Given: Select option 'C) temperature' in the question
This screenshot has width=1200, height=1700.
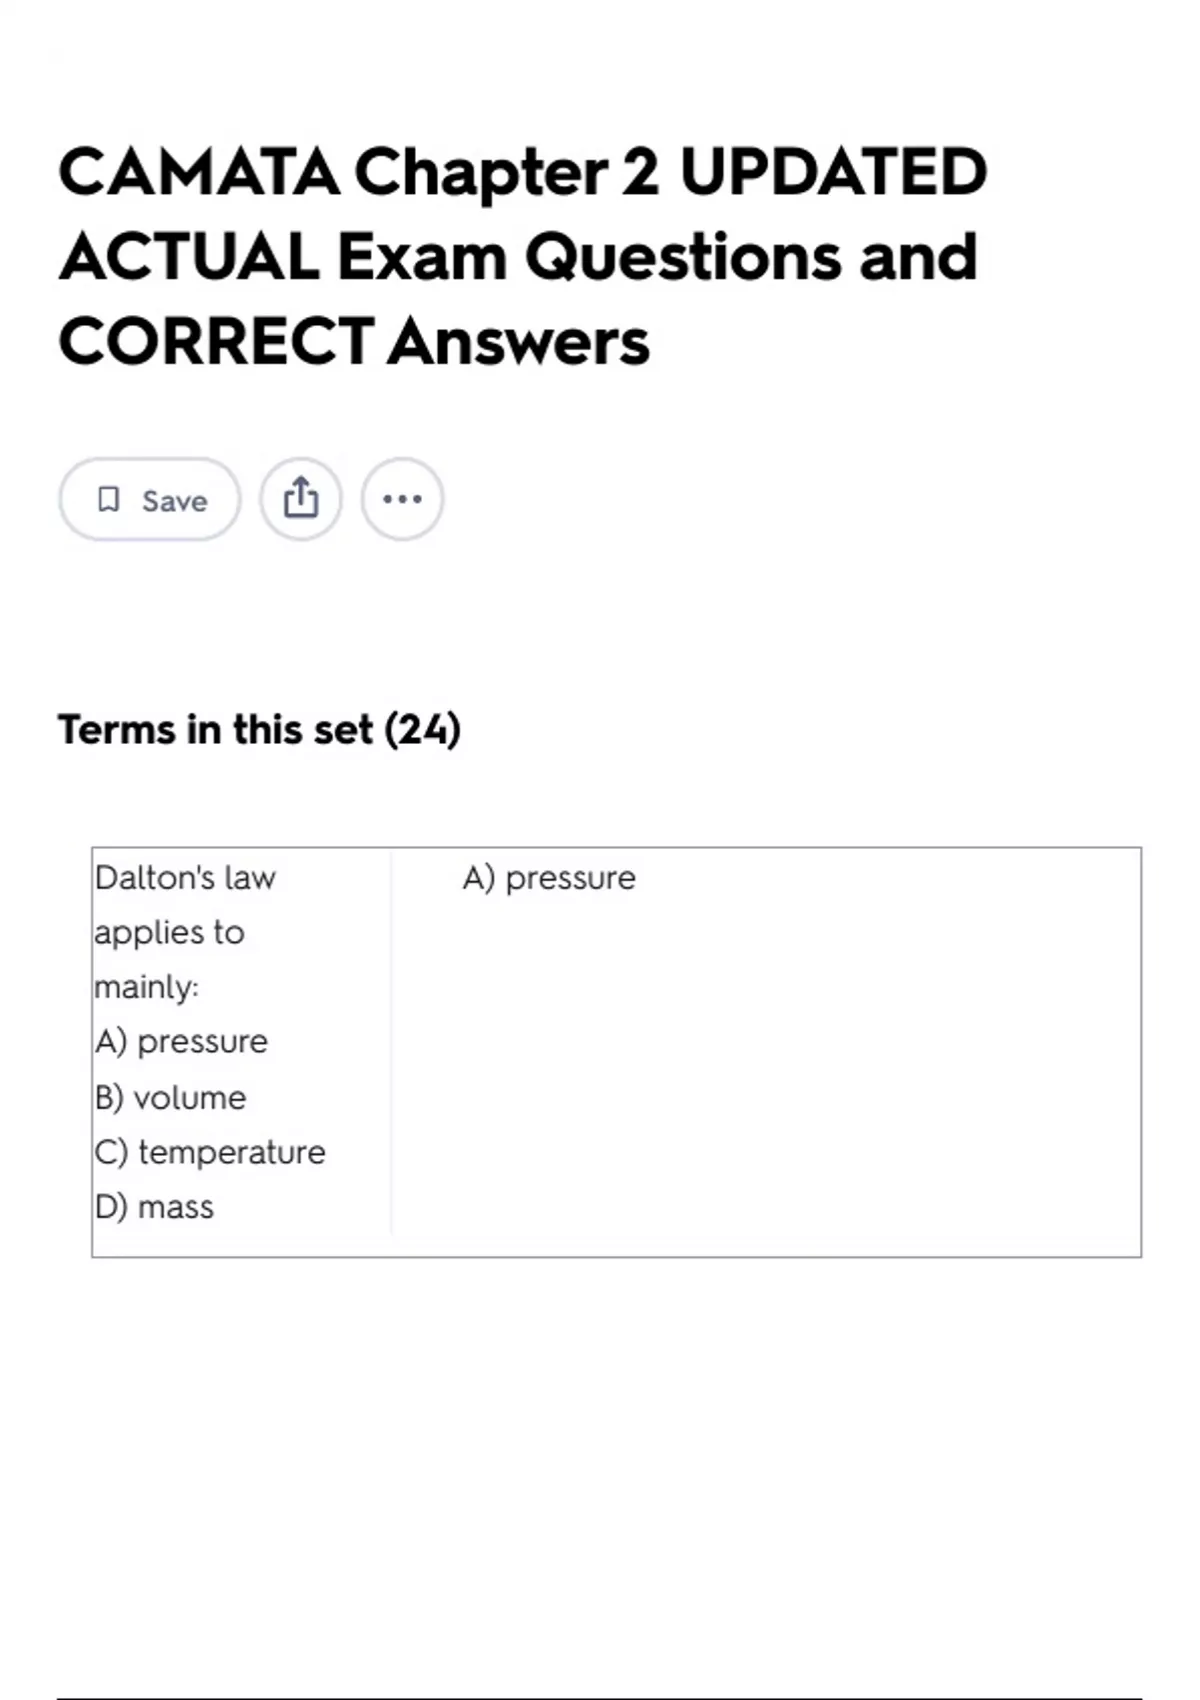Looking at the screenshot, I should pos(210,1152).
